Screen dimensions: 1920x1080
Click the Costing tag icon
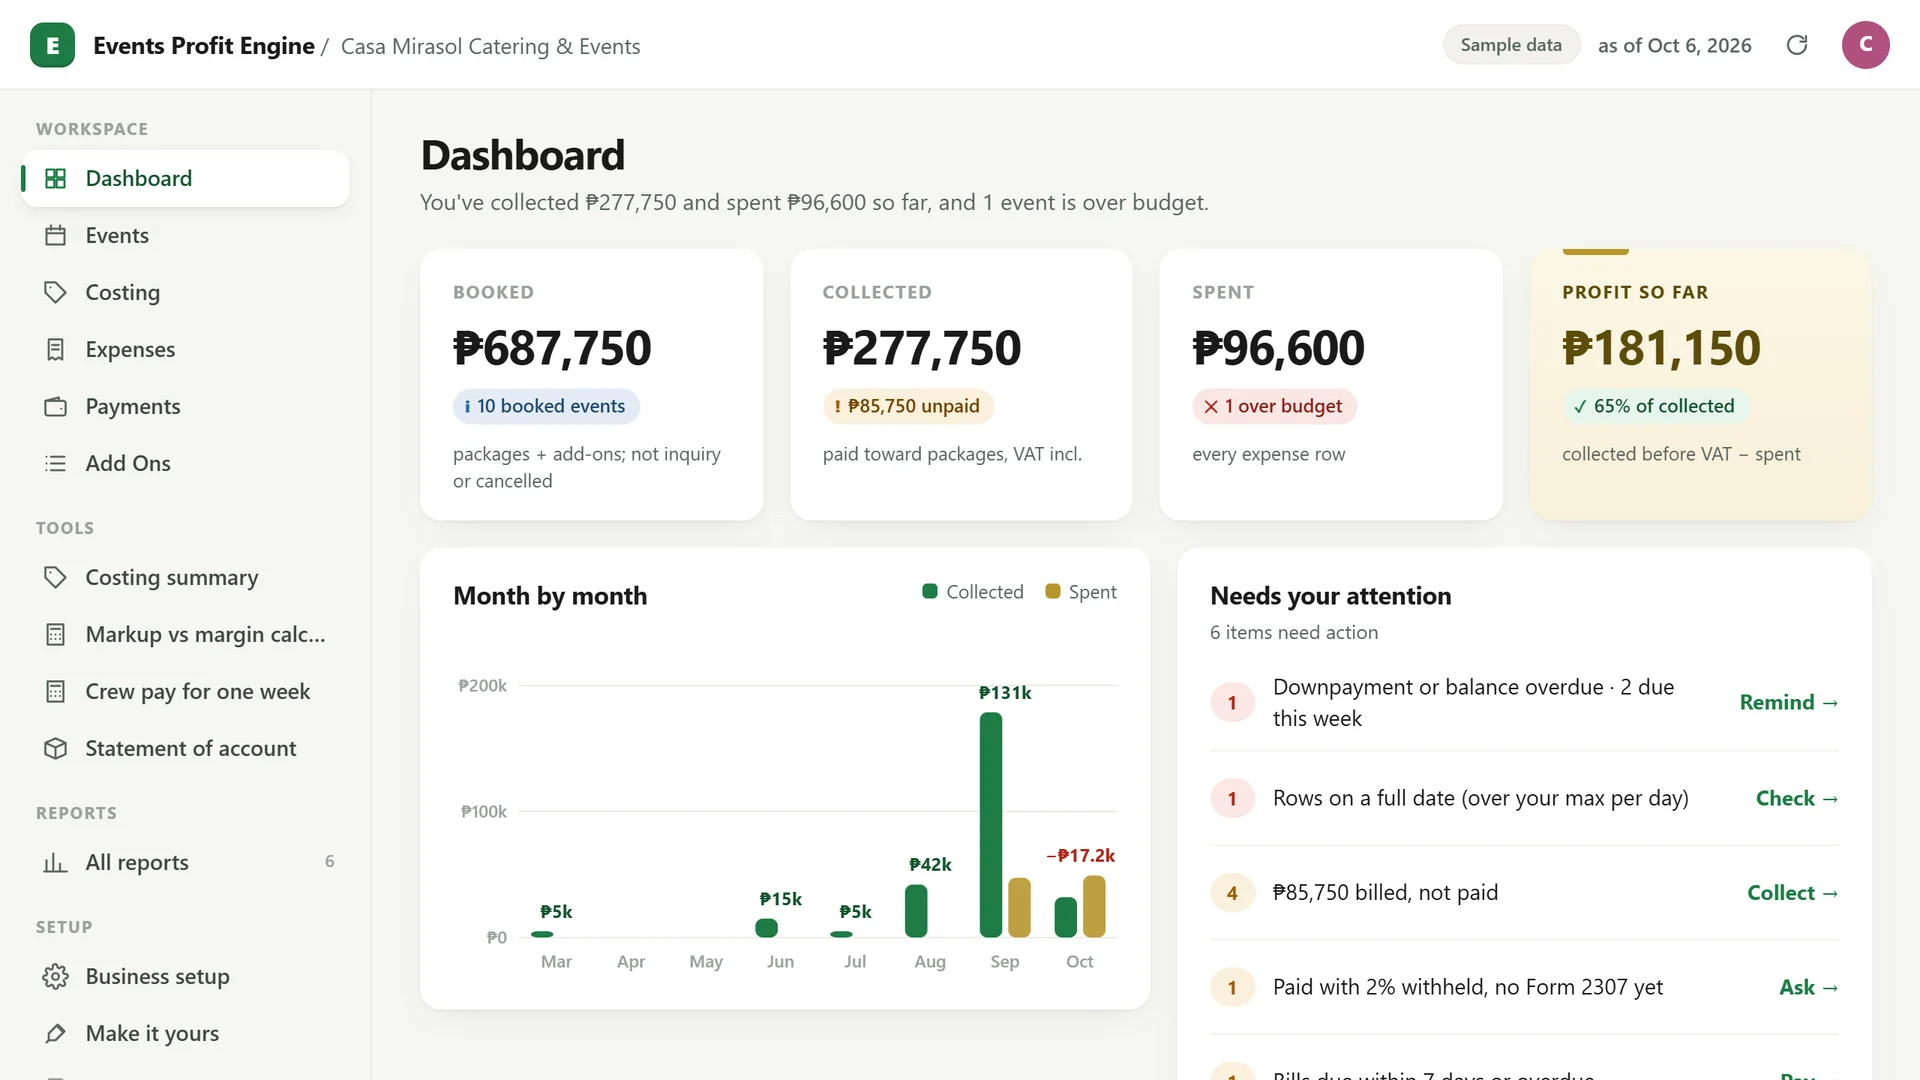[56, 292]
